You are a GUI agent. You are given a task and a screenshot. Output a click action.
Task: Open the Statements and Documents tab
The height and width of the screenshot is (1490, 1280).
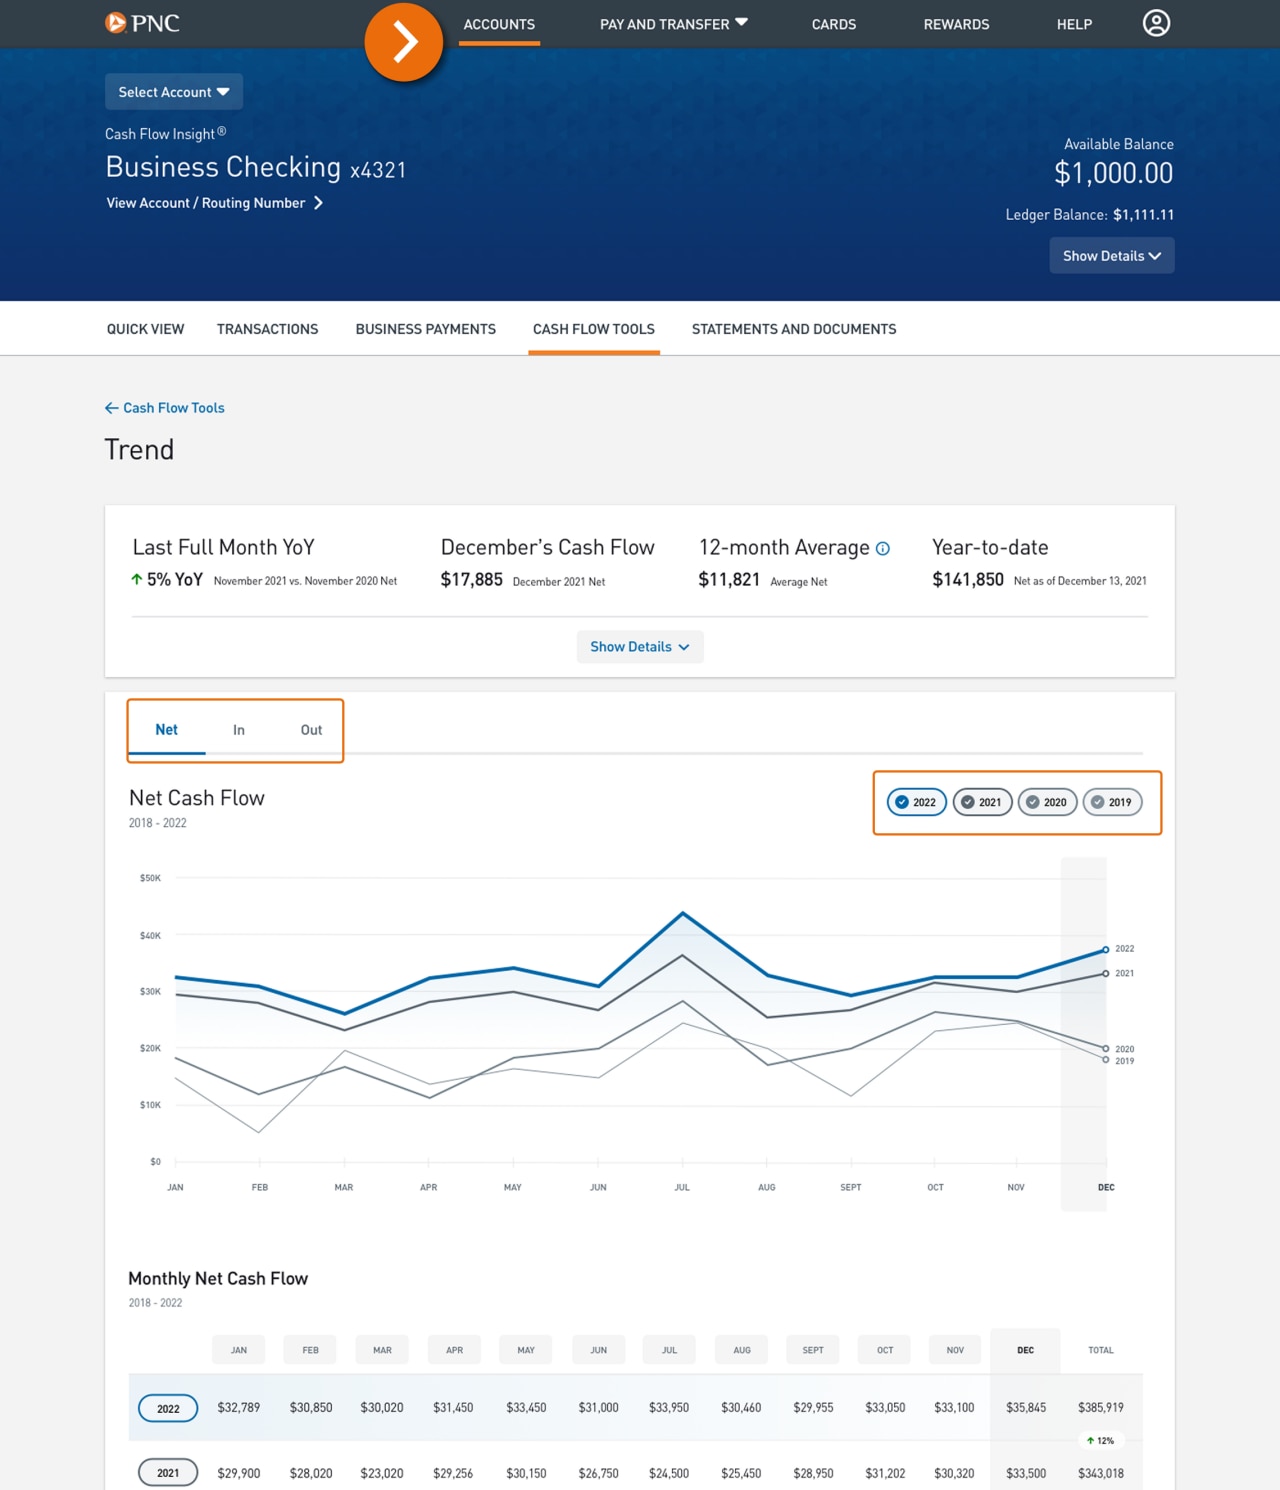pos(793,328)
